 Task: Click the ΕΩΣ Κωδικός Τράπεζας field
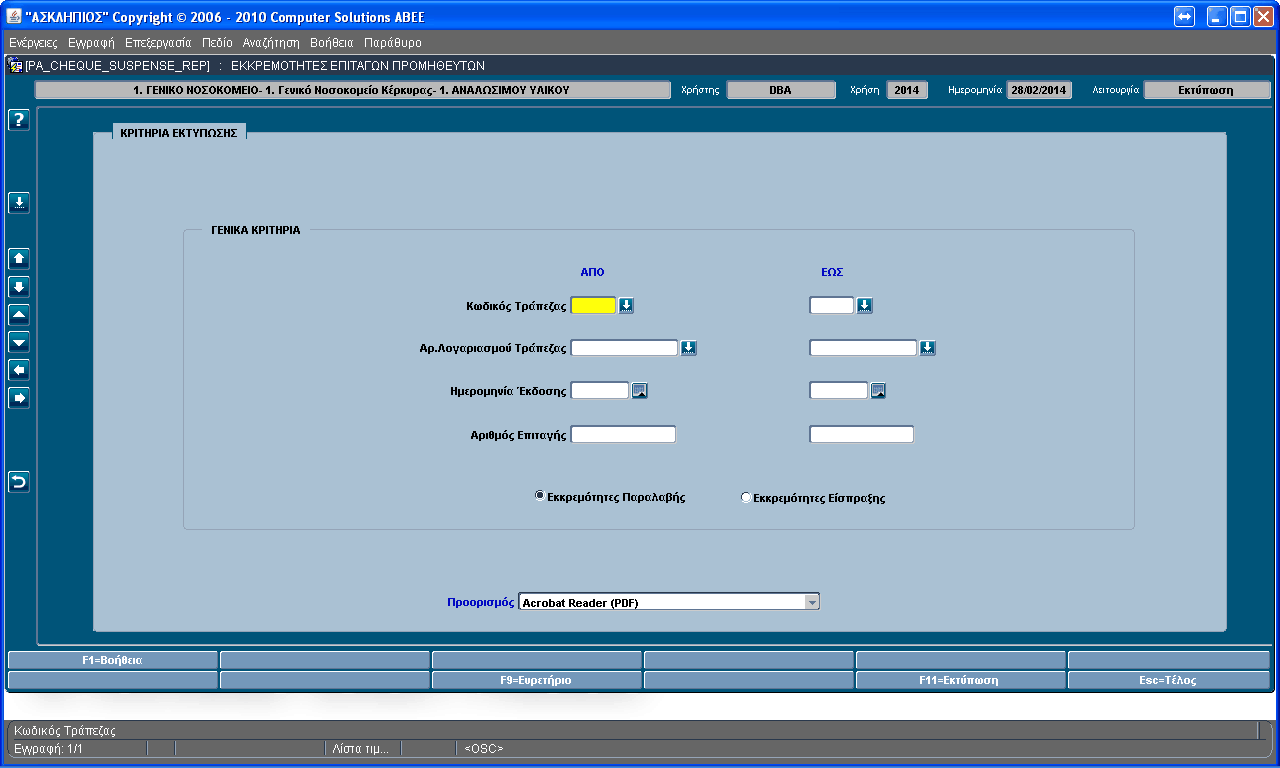pyautogui.click(x=832, y=306)
